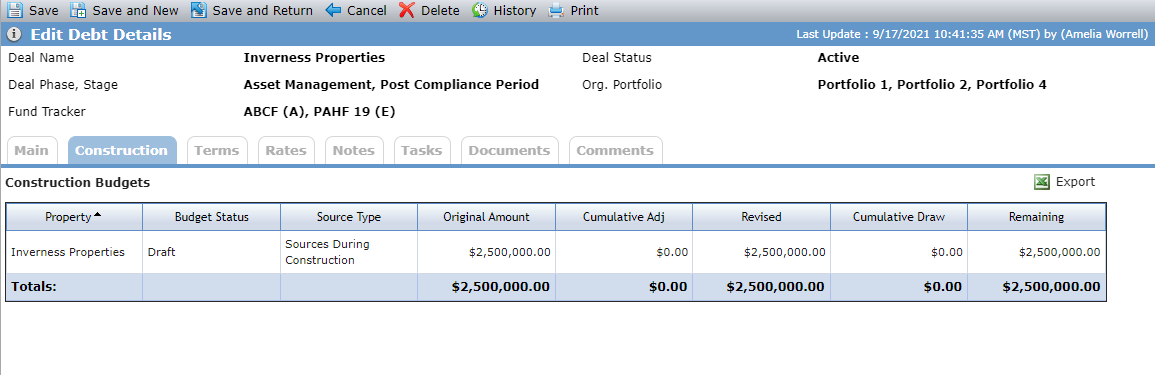The image size is (1155, 375).
Task: Click the Totals Original Amount value
Action: [x=500, y=287]
